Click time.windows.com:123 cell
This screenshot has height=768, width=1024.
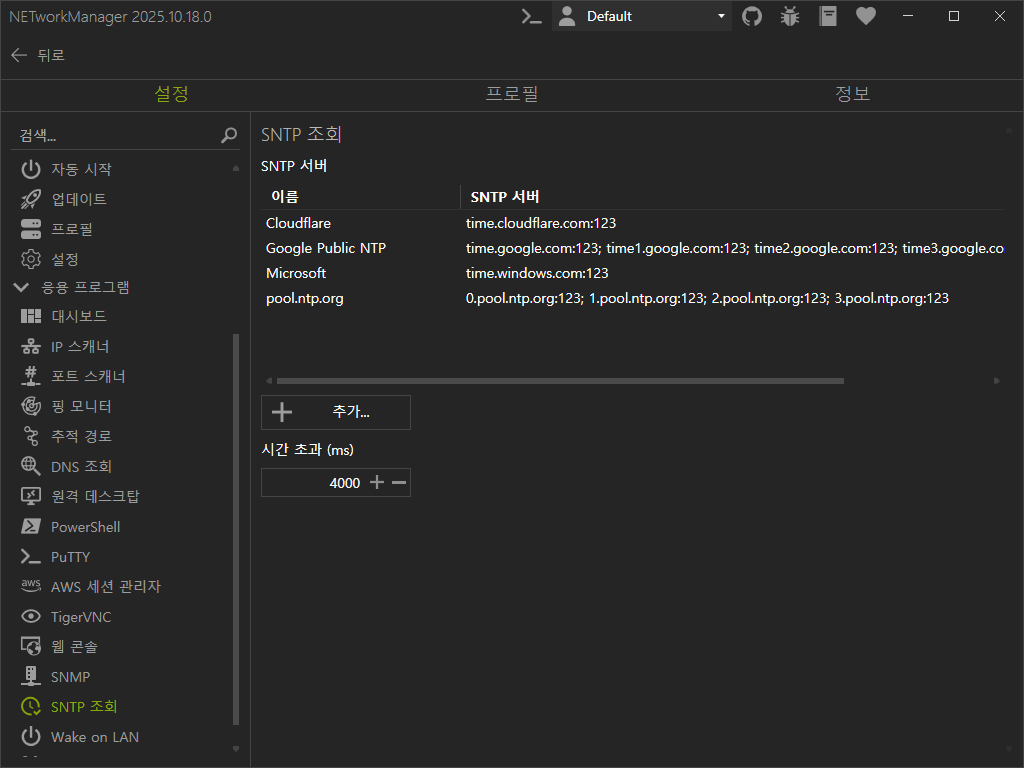point(537,273)
